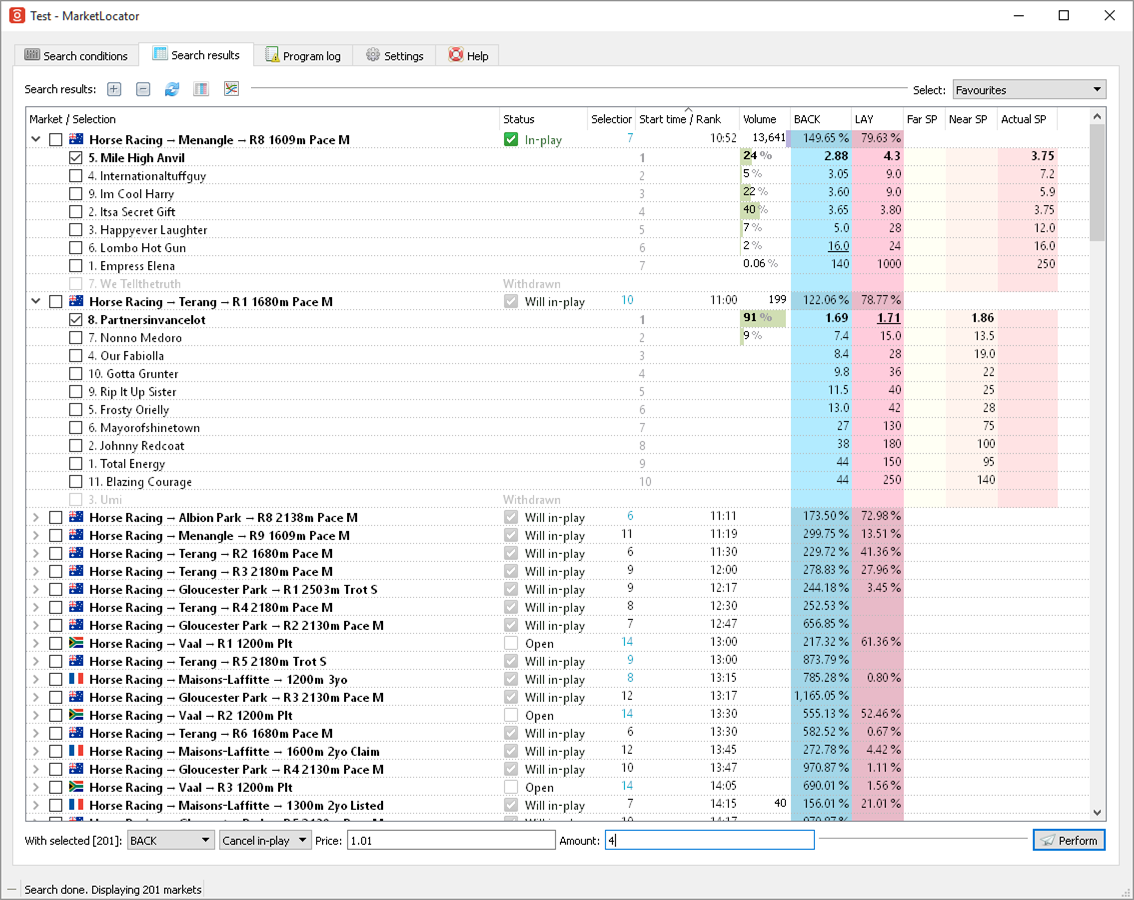Refresh search results with blue arrows icon
Image resolution: width=1134 pixels, height=900 pixels.
tap(172, 89)
